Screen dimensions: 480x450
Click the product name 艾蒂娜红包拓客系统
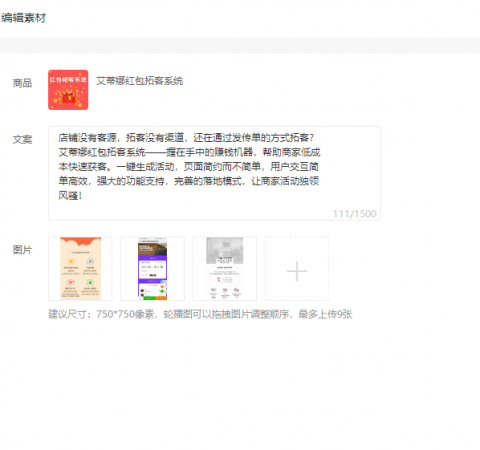pos(139,81)
